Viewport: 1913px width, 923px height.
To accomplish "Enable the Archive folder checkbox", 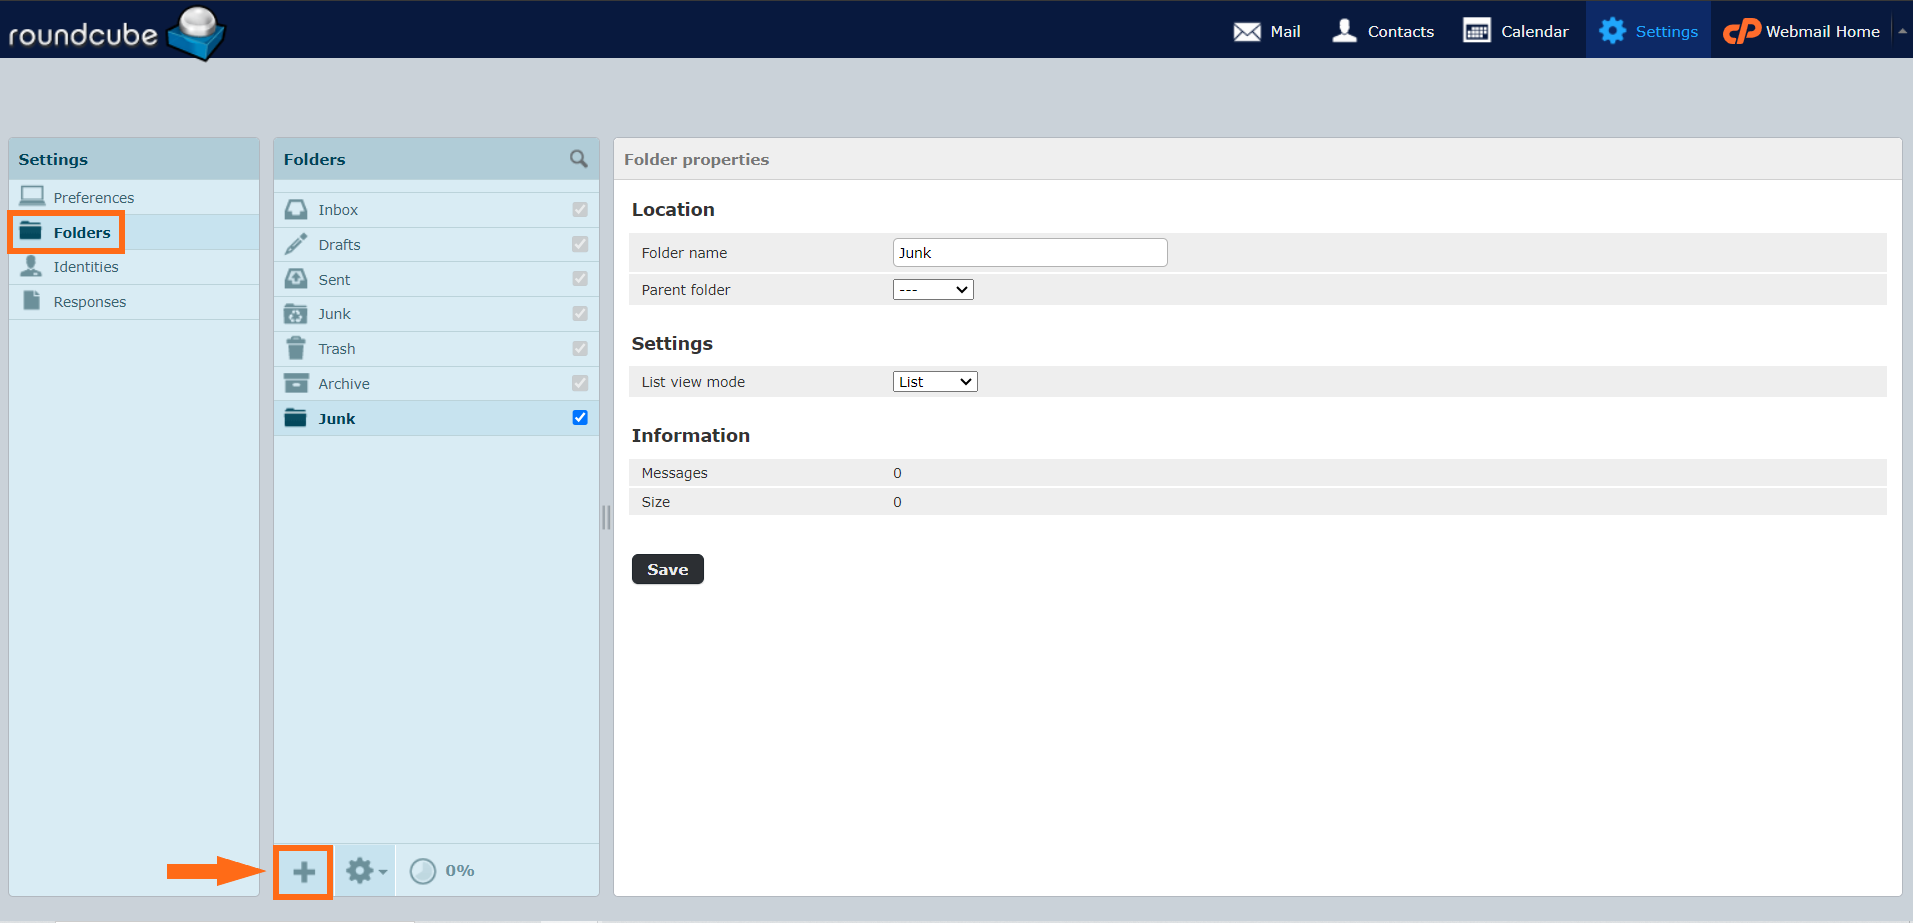I will click(580, 383).
